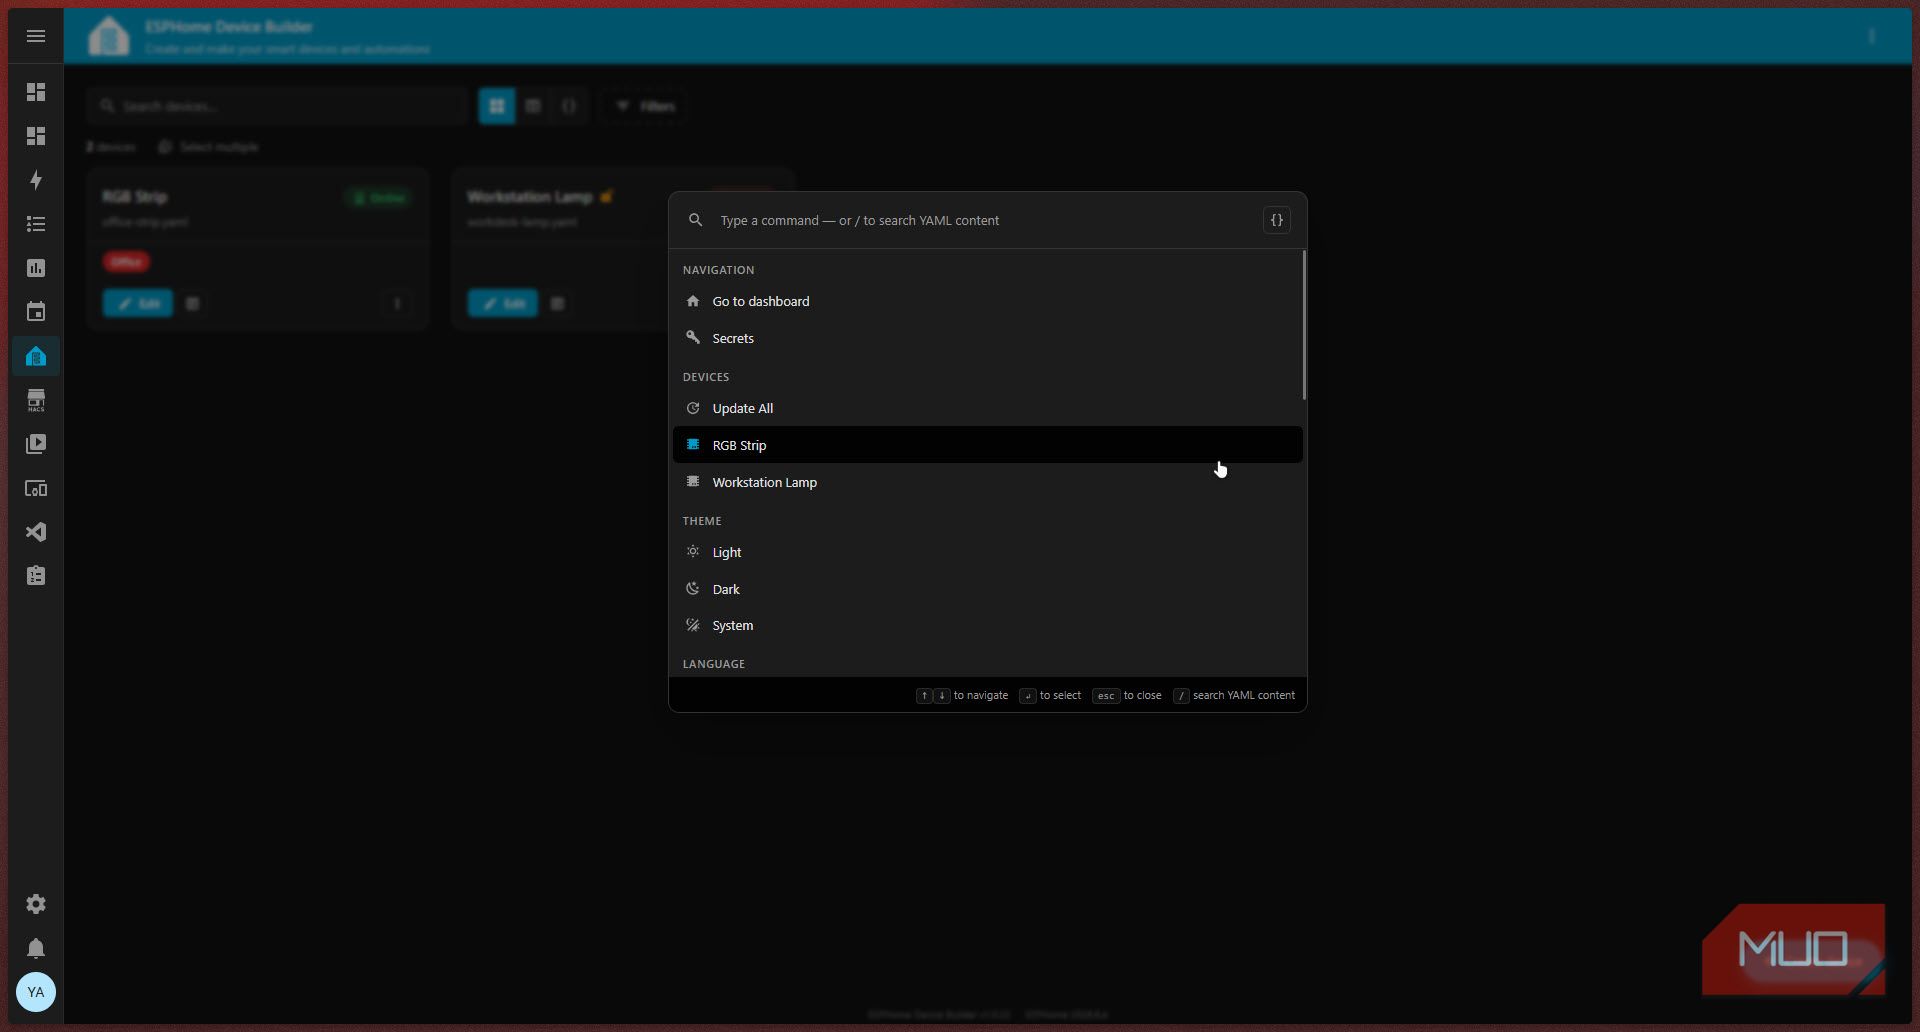Select Workstation Lamp device in palette
This screenshot has width=1920, height=1032.
[x=987, y=482]
